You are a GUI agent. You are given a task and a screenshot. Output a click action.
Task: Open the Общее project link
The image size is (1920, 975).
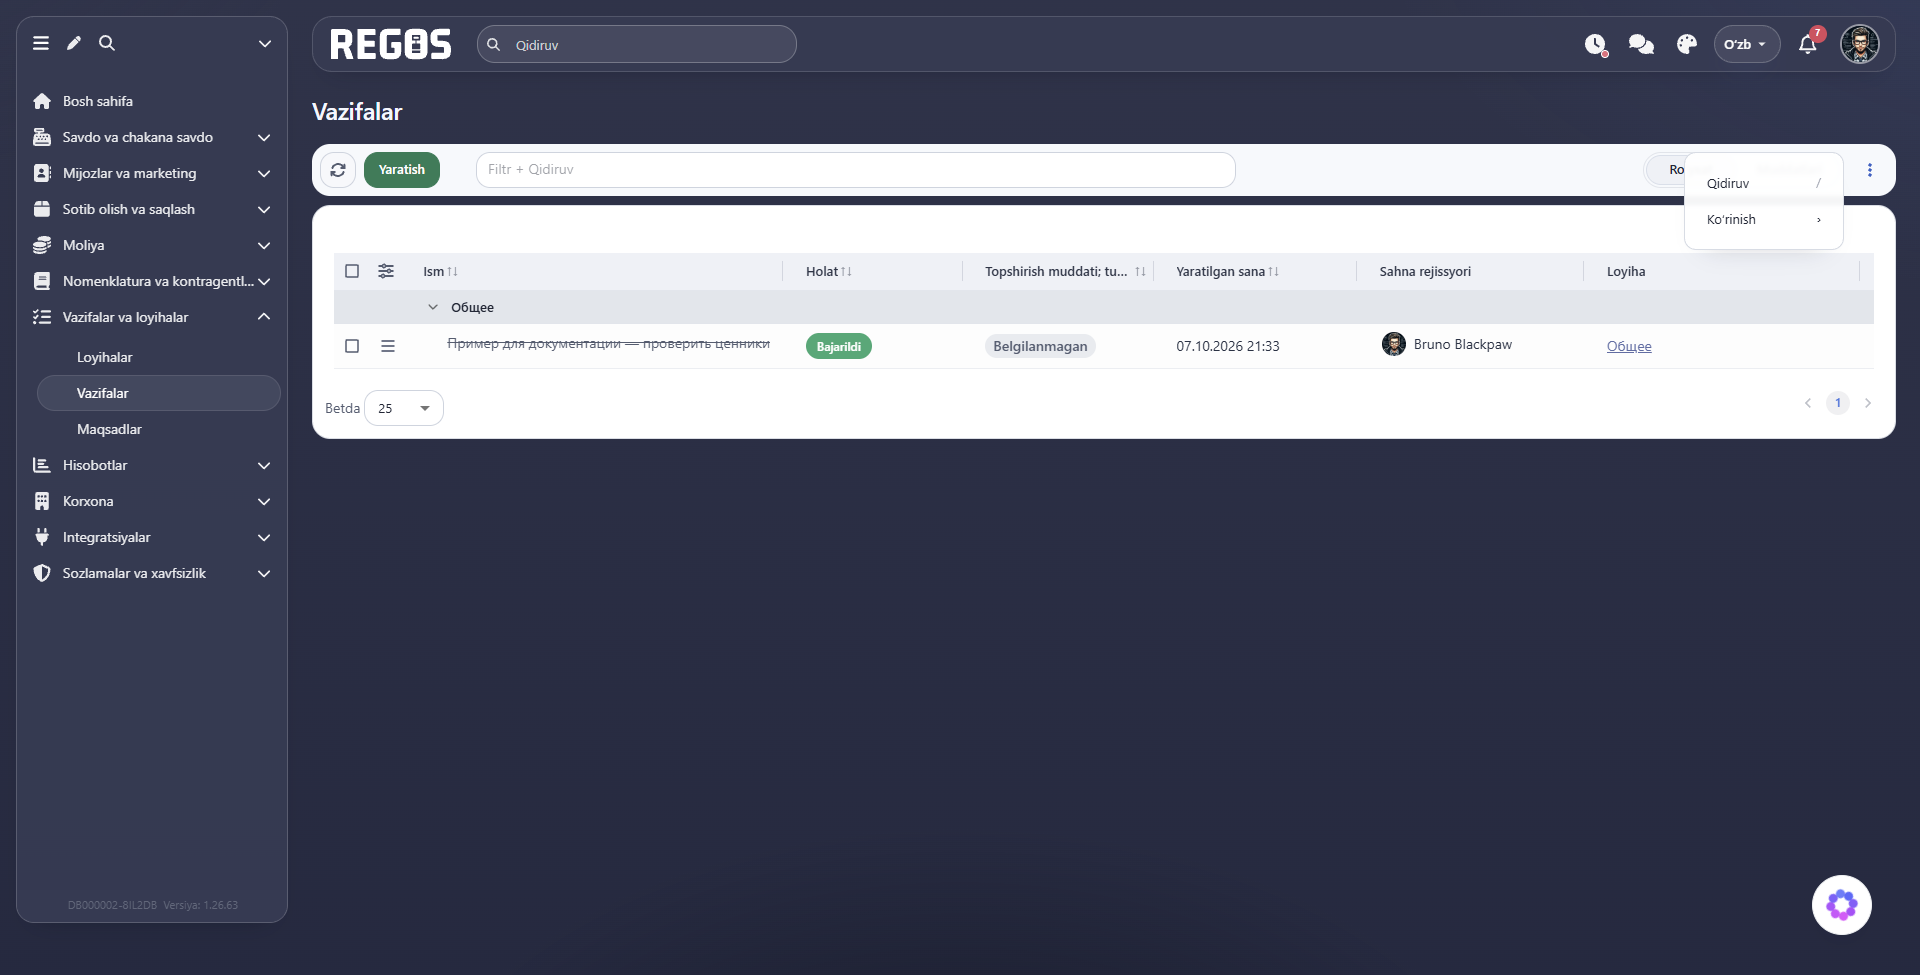click(1629, 346)
